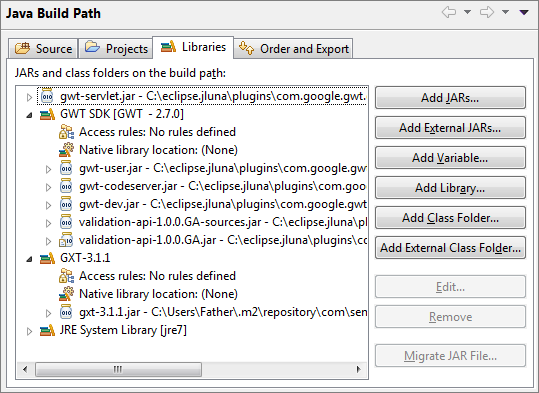Select 'validation-api-1.0.0.GA.jar' row text

click(223, 240)
